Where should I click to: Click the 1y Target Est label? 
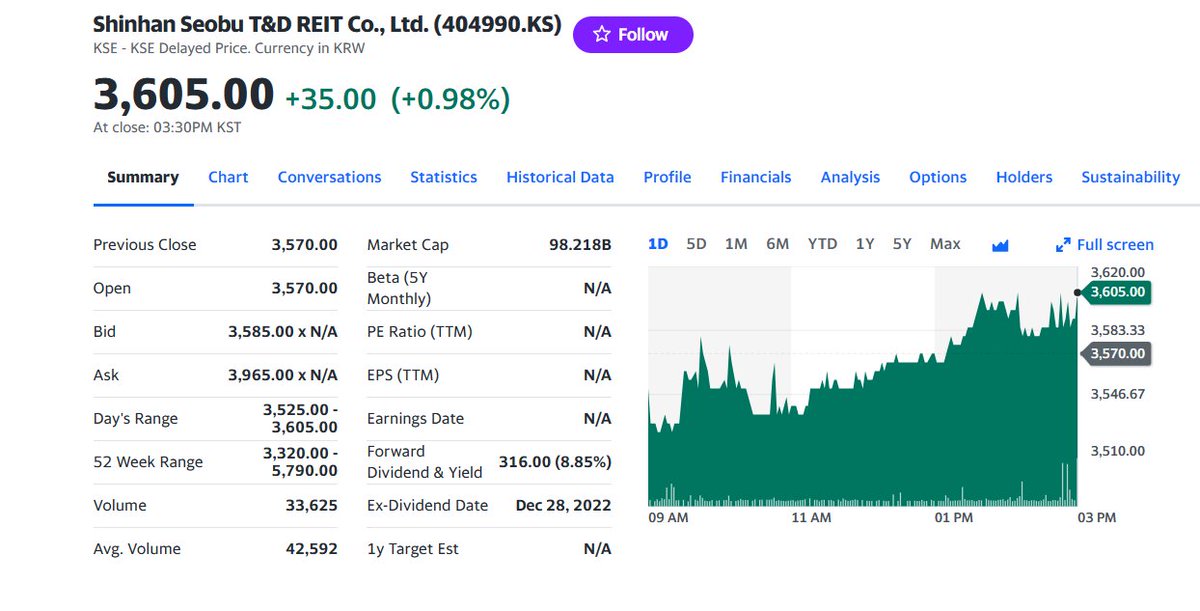pos(413,549)
